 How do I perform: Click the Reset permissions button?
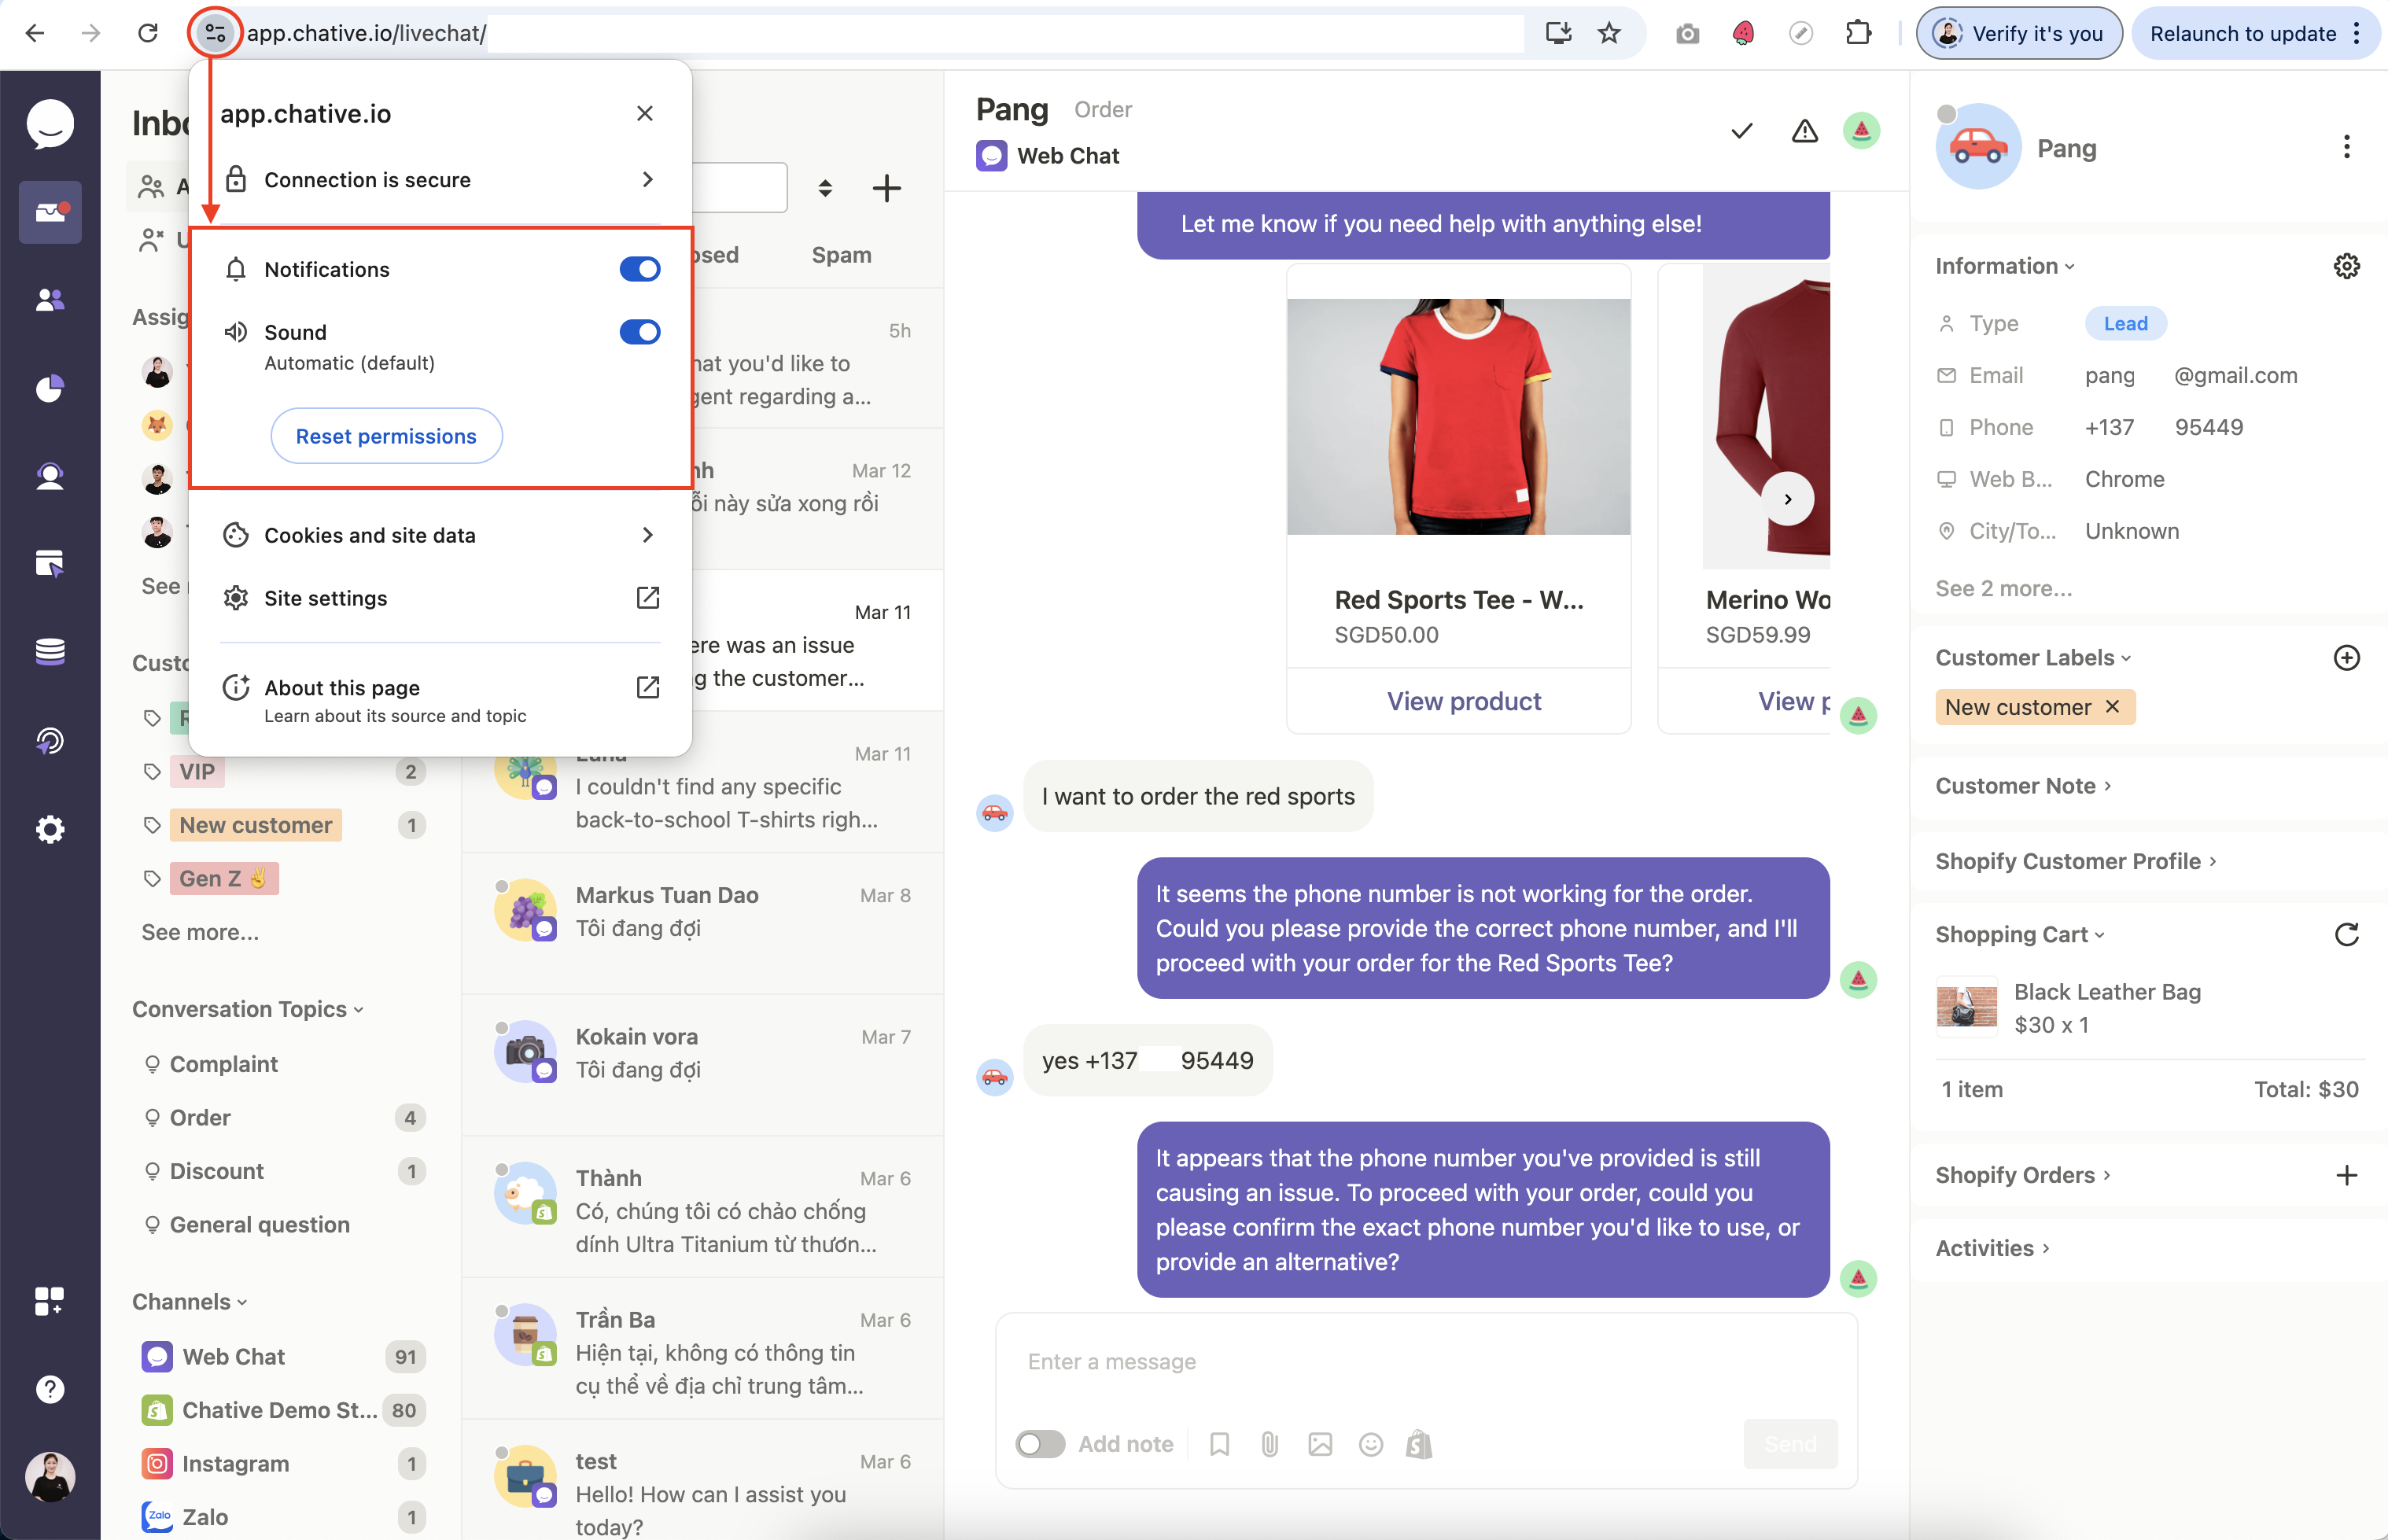point(386,436)
